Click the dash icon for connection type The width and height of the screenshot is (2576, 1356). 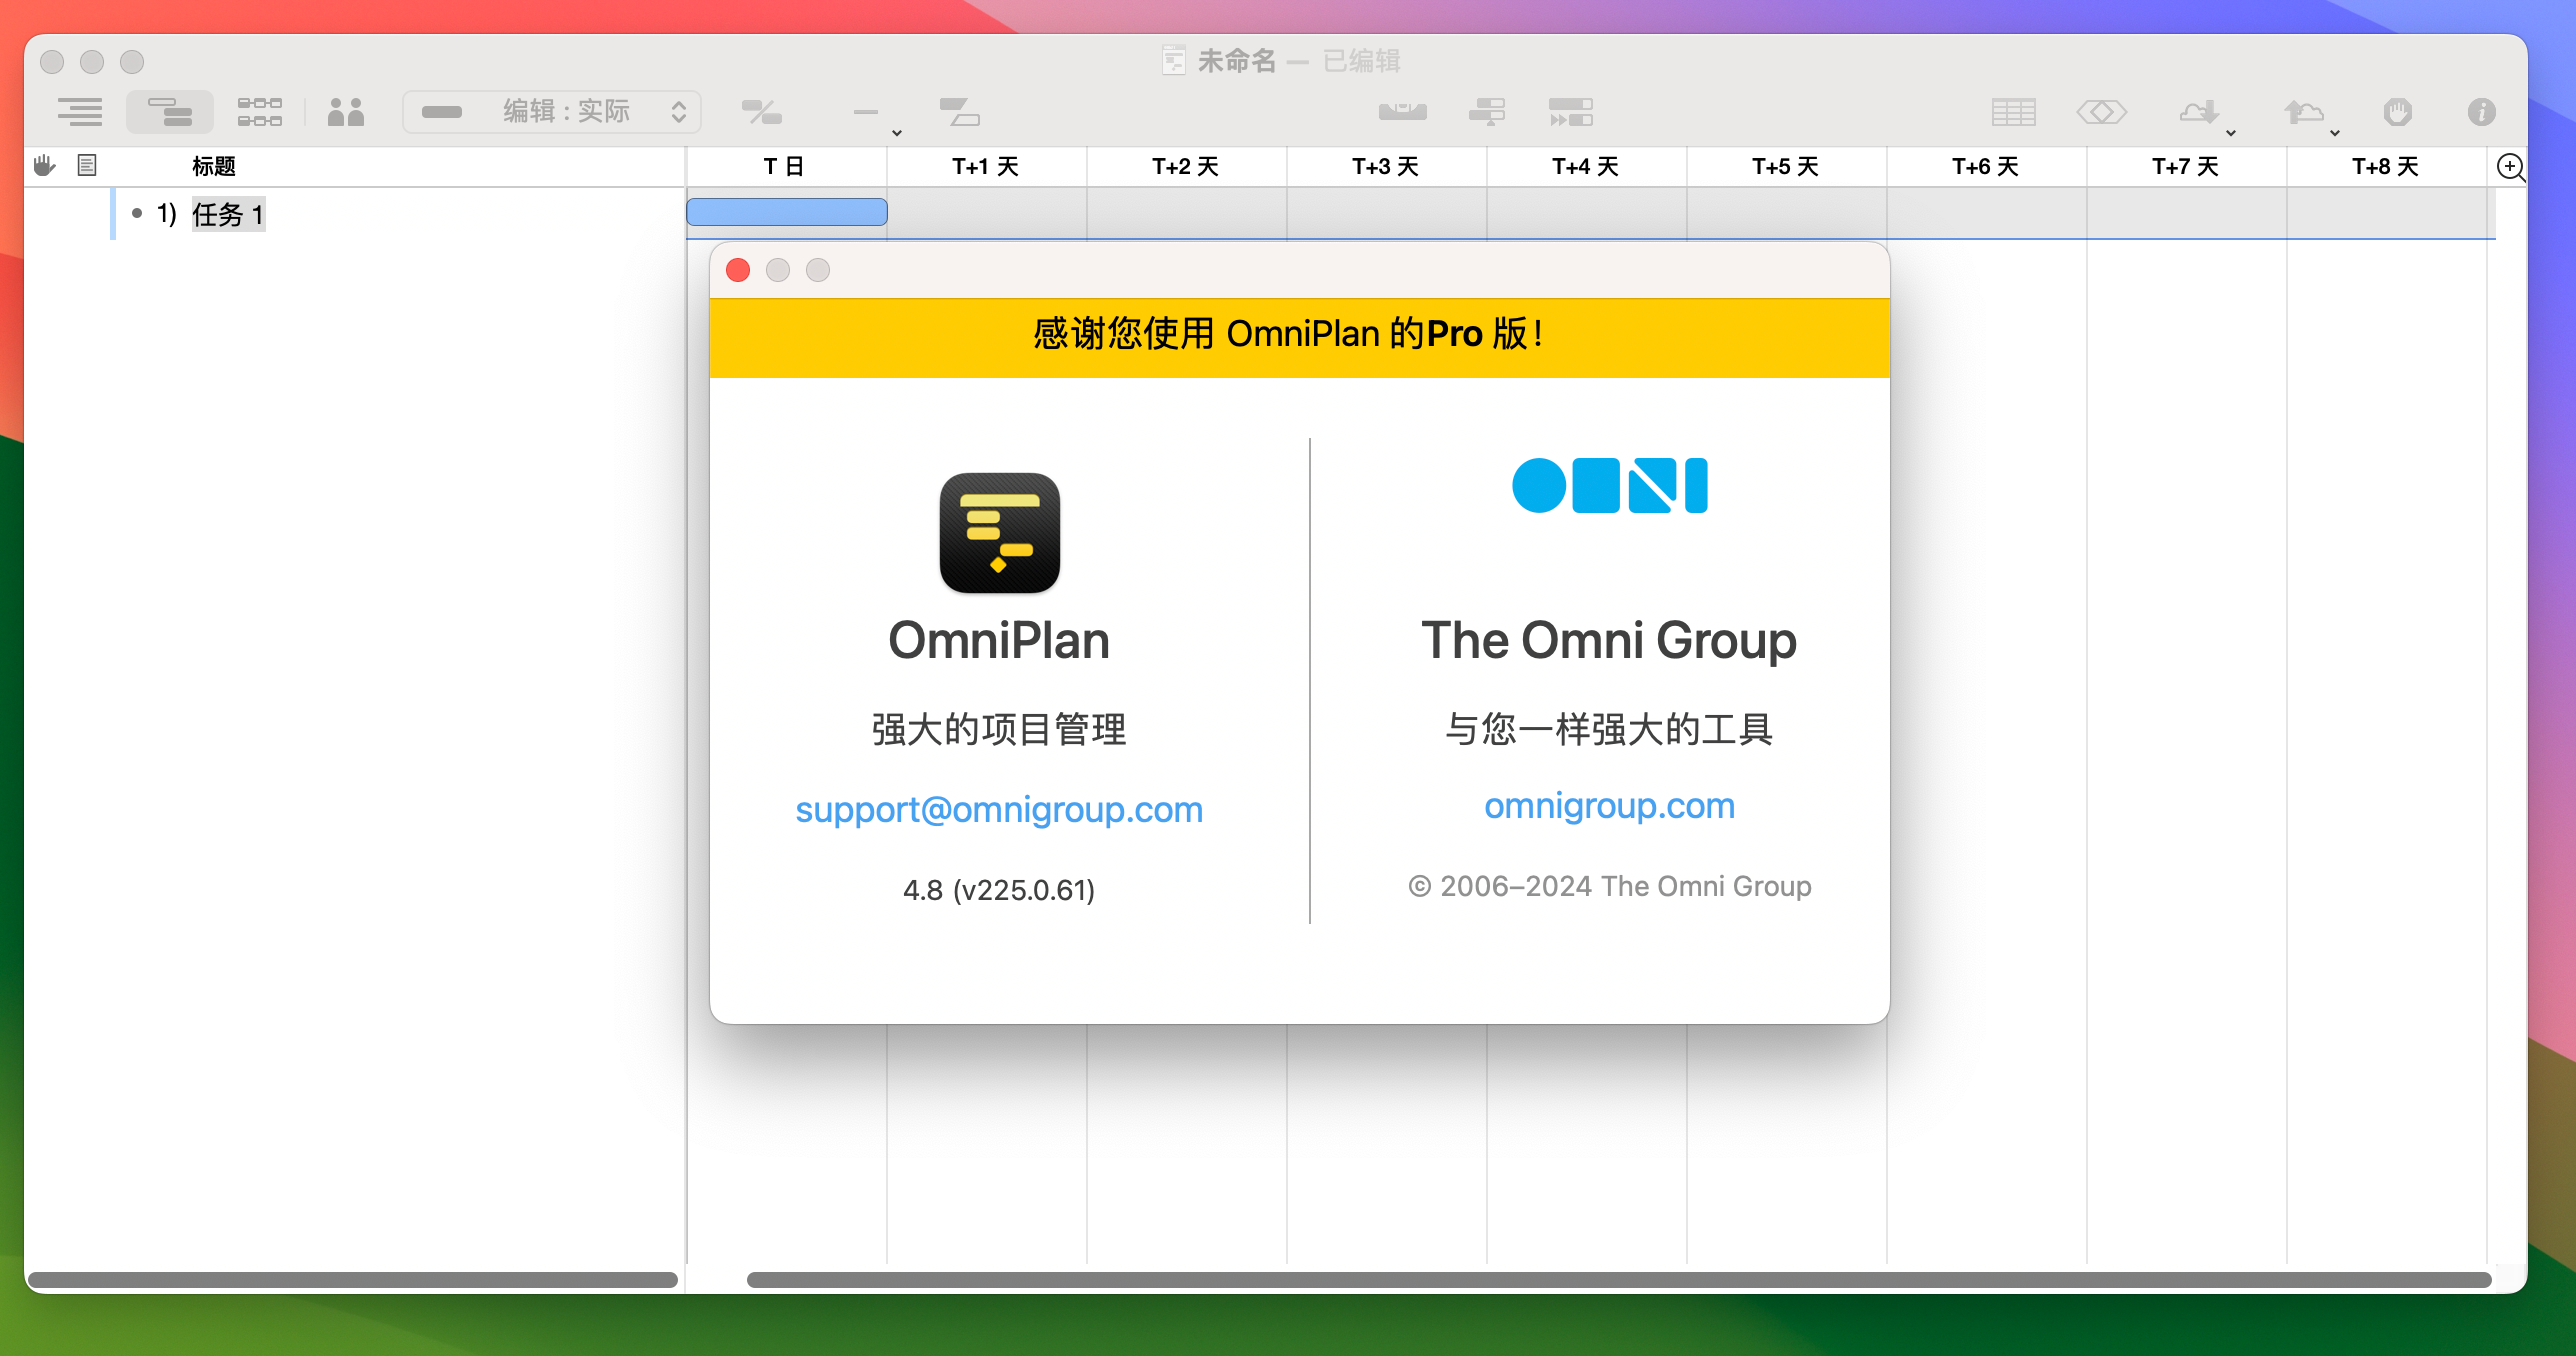click(865, 112)
